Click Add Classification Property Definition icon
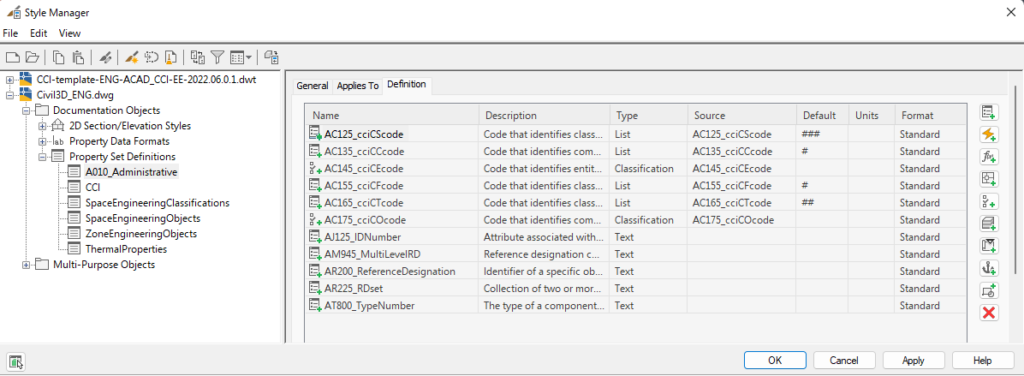This screenshot has height=376, width=1024. pyautogui.click(x=989, y=201)
